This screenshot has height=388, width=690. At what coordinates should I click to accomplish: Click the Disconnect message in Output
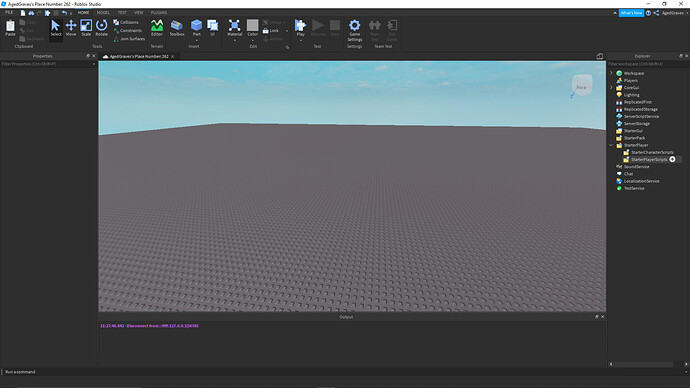(149, 326)
